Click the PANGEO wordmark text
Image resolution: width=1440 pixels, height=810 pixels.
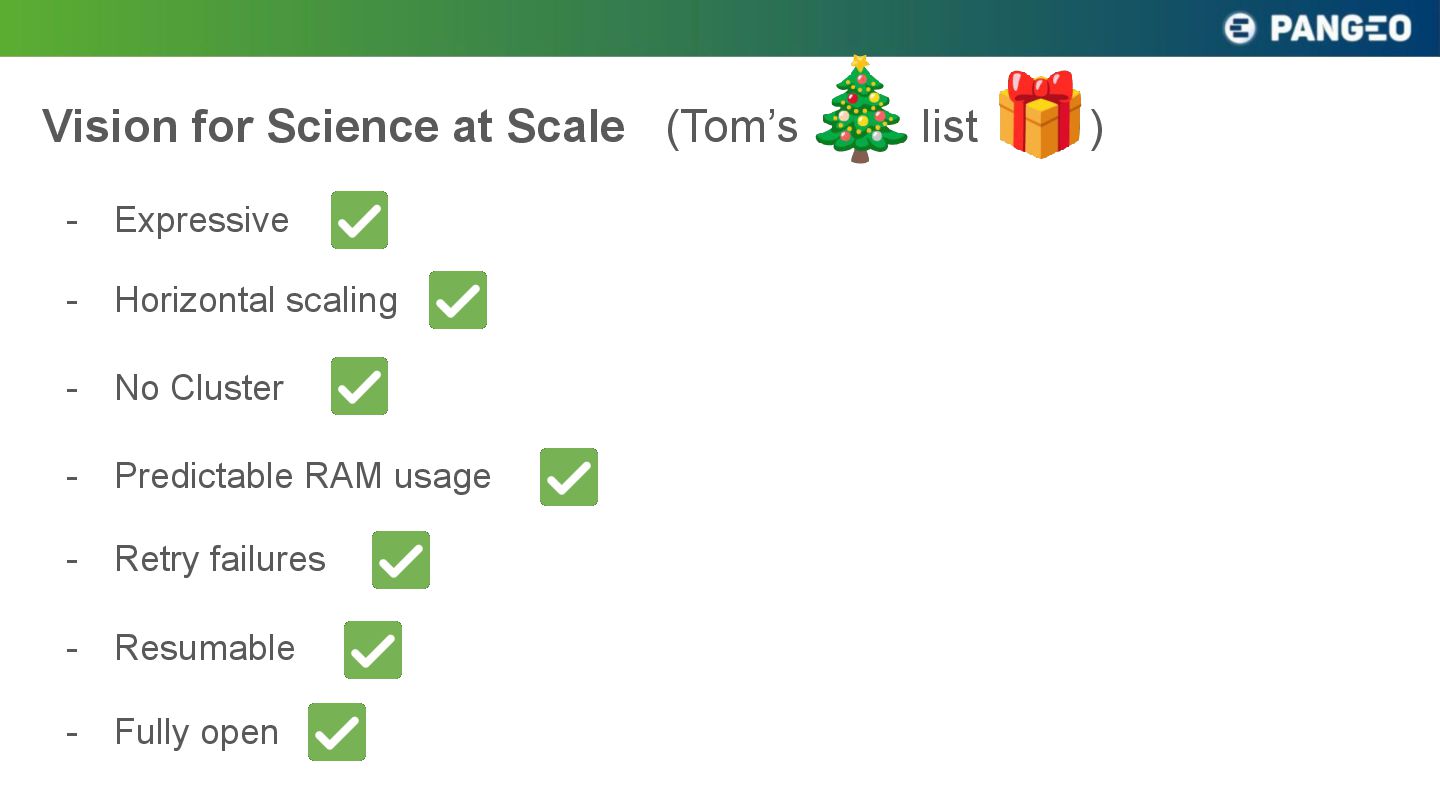click(1340, 28)
